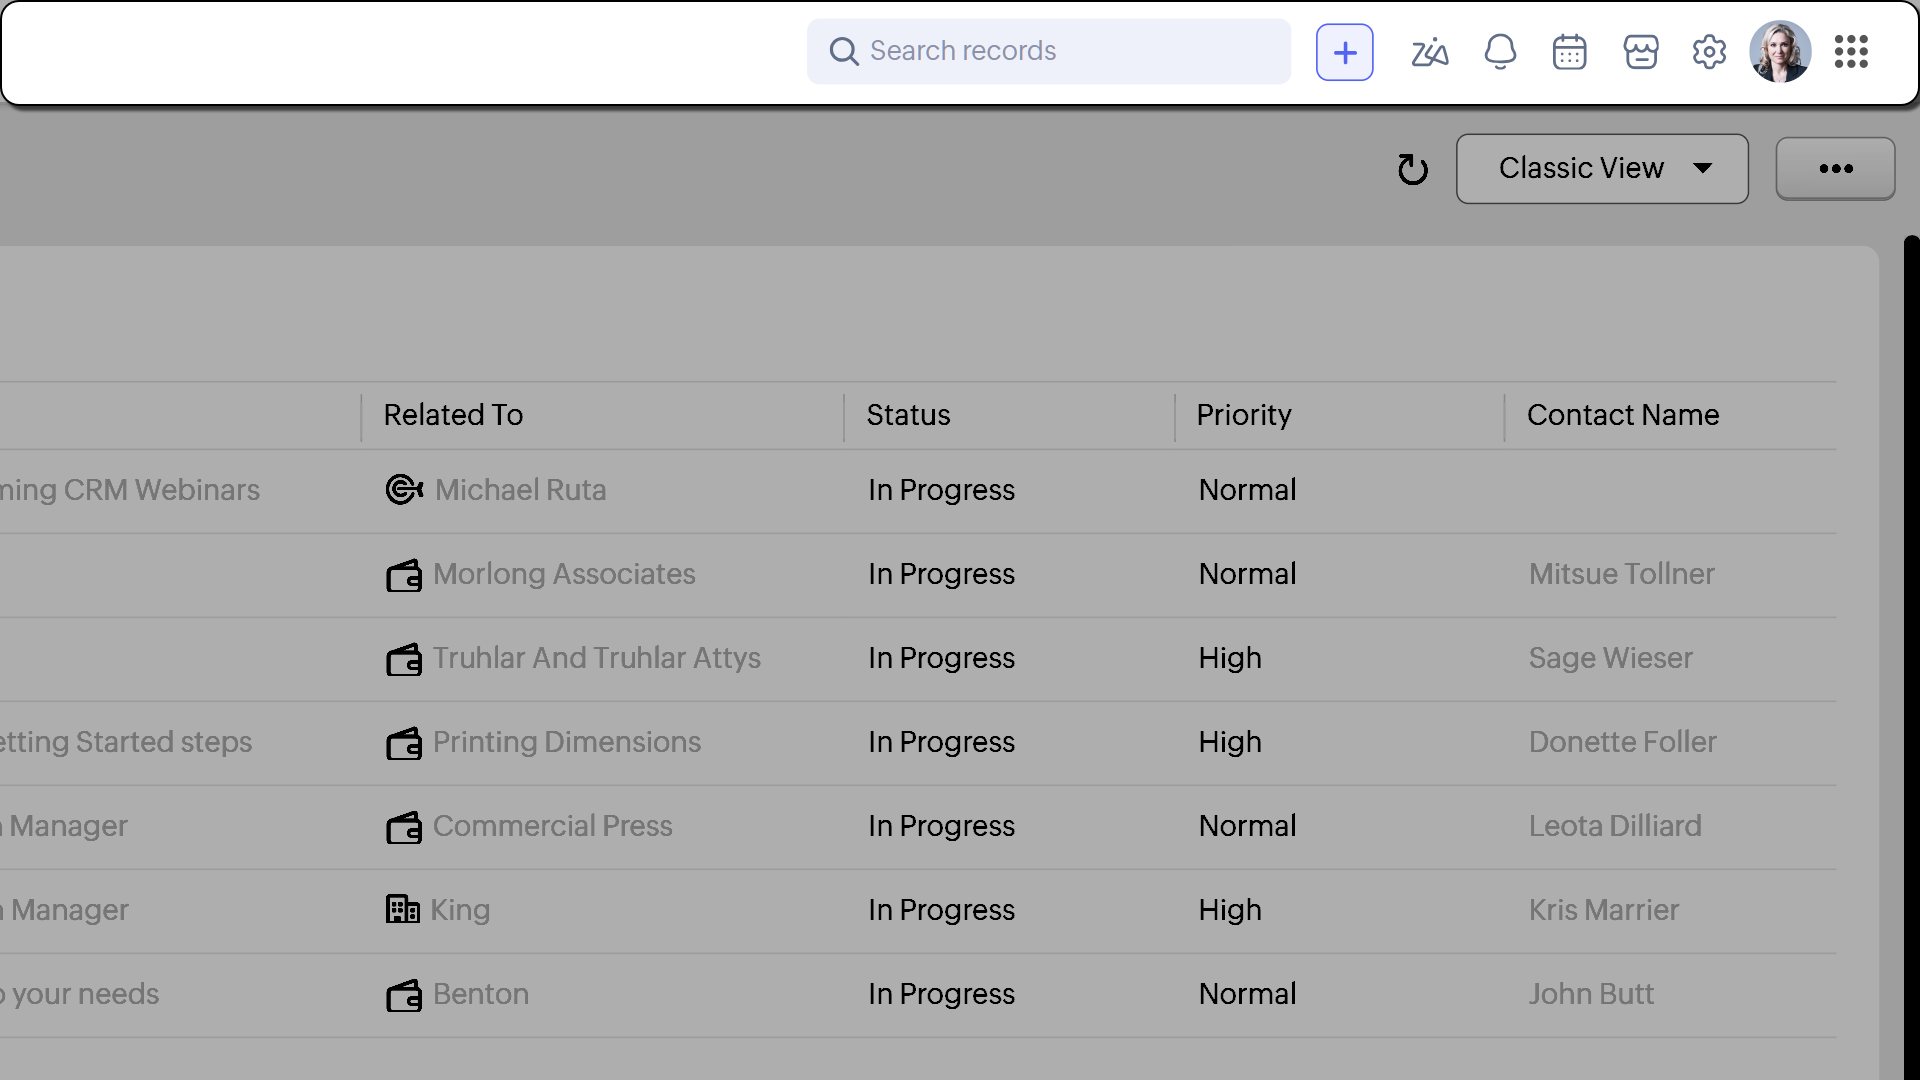Click the Search records field
The image size is (1920, 1080).
(1050, 51)
